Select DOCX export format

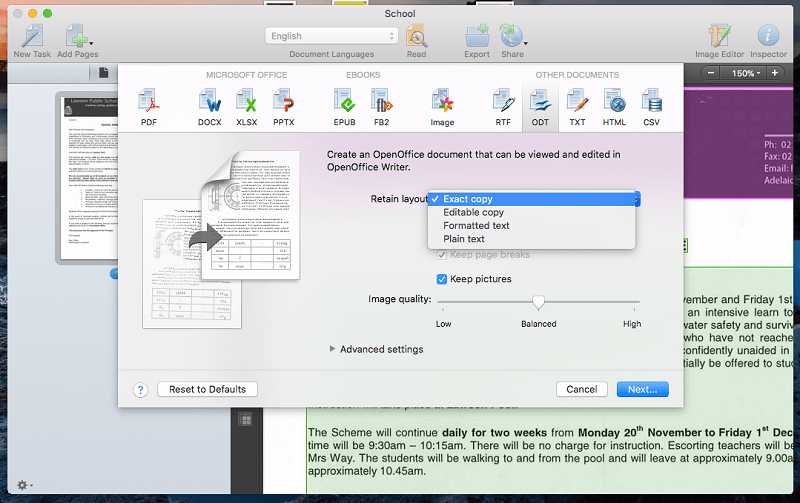(210, 107)
